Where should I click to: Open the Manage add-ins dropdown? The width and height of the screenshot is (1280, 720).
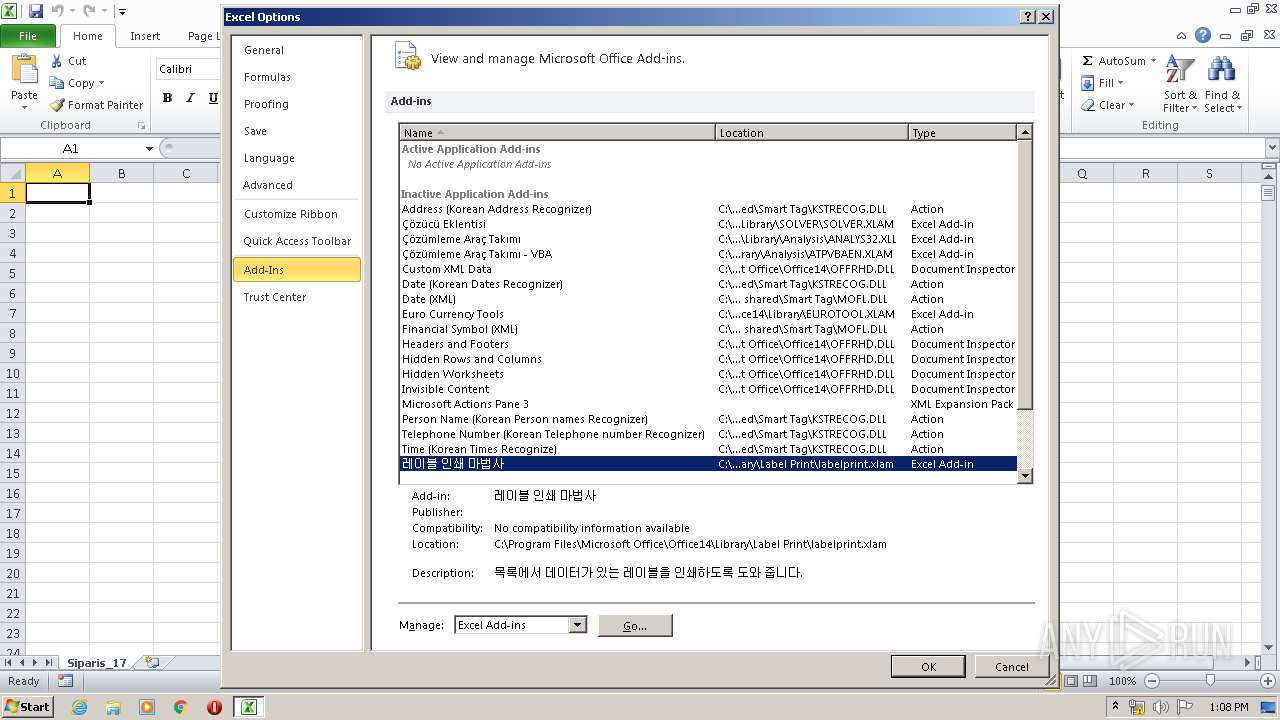pyautogui.click(x=577, y=625)
